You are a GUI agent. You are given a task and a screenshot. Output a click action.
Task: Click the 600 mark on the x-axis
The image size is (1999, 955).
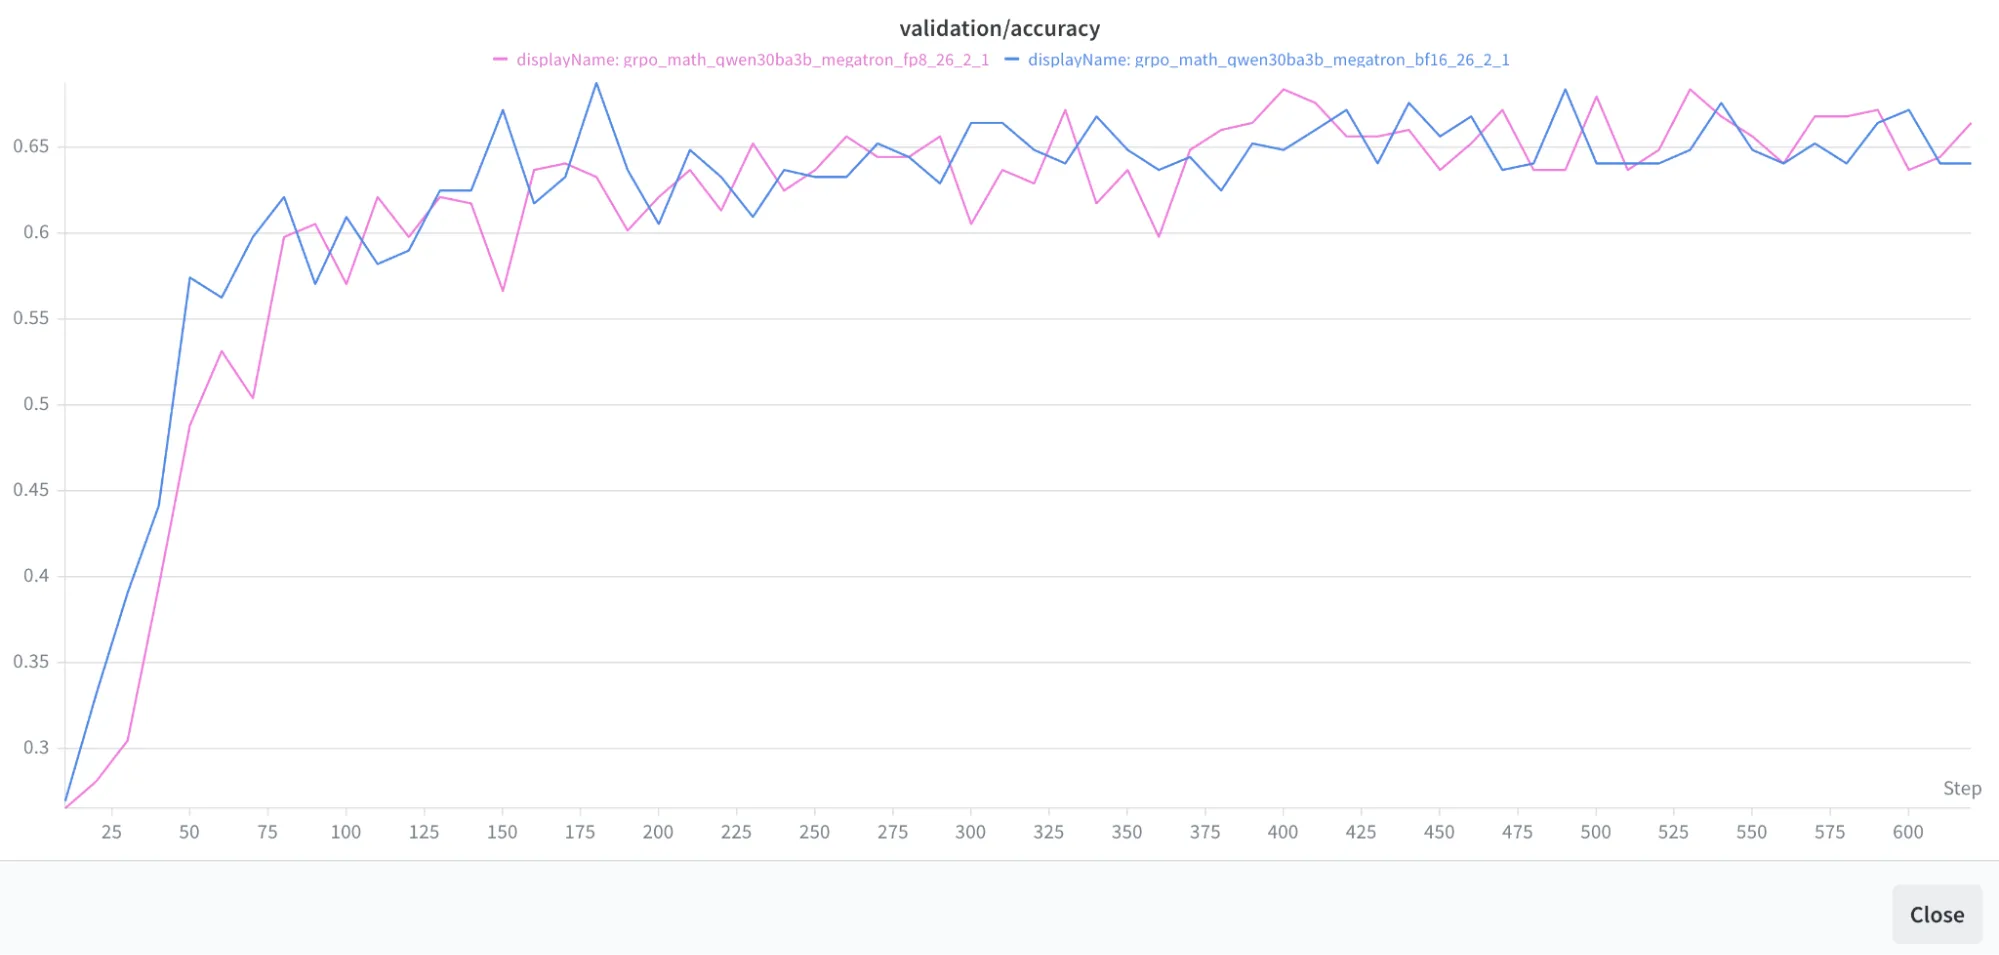(x=1908, y=832)
